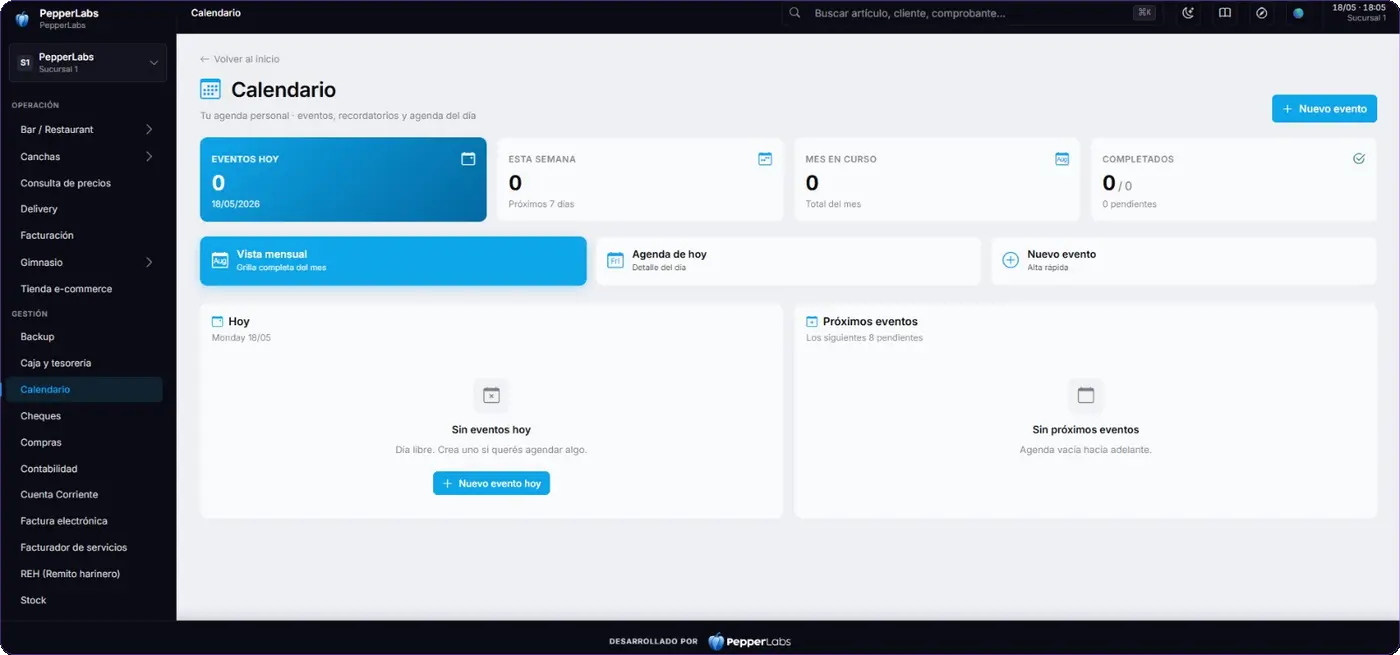Click the Mes en Curso card icon
Screen dimensions: 1400x655
1062,158
